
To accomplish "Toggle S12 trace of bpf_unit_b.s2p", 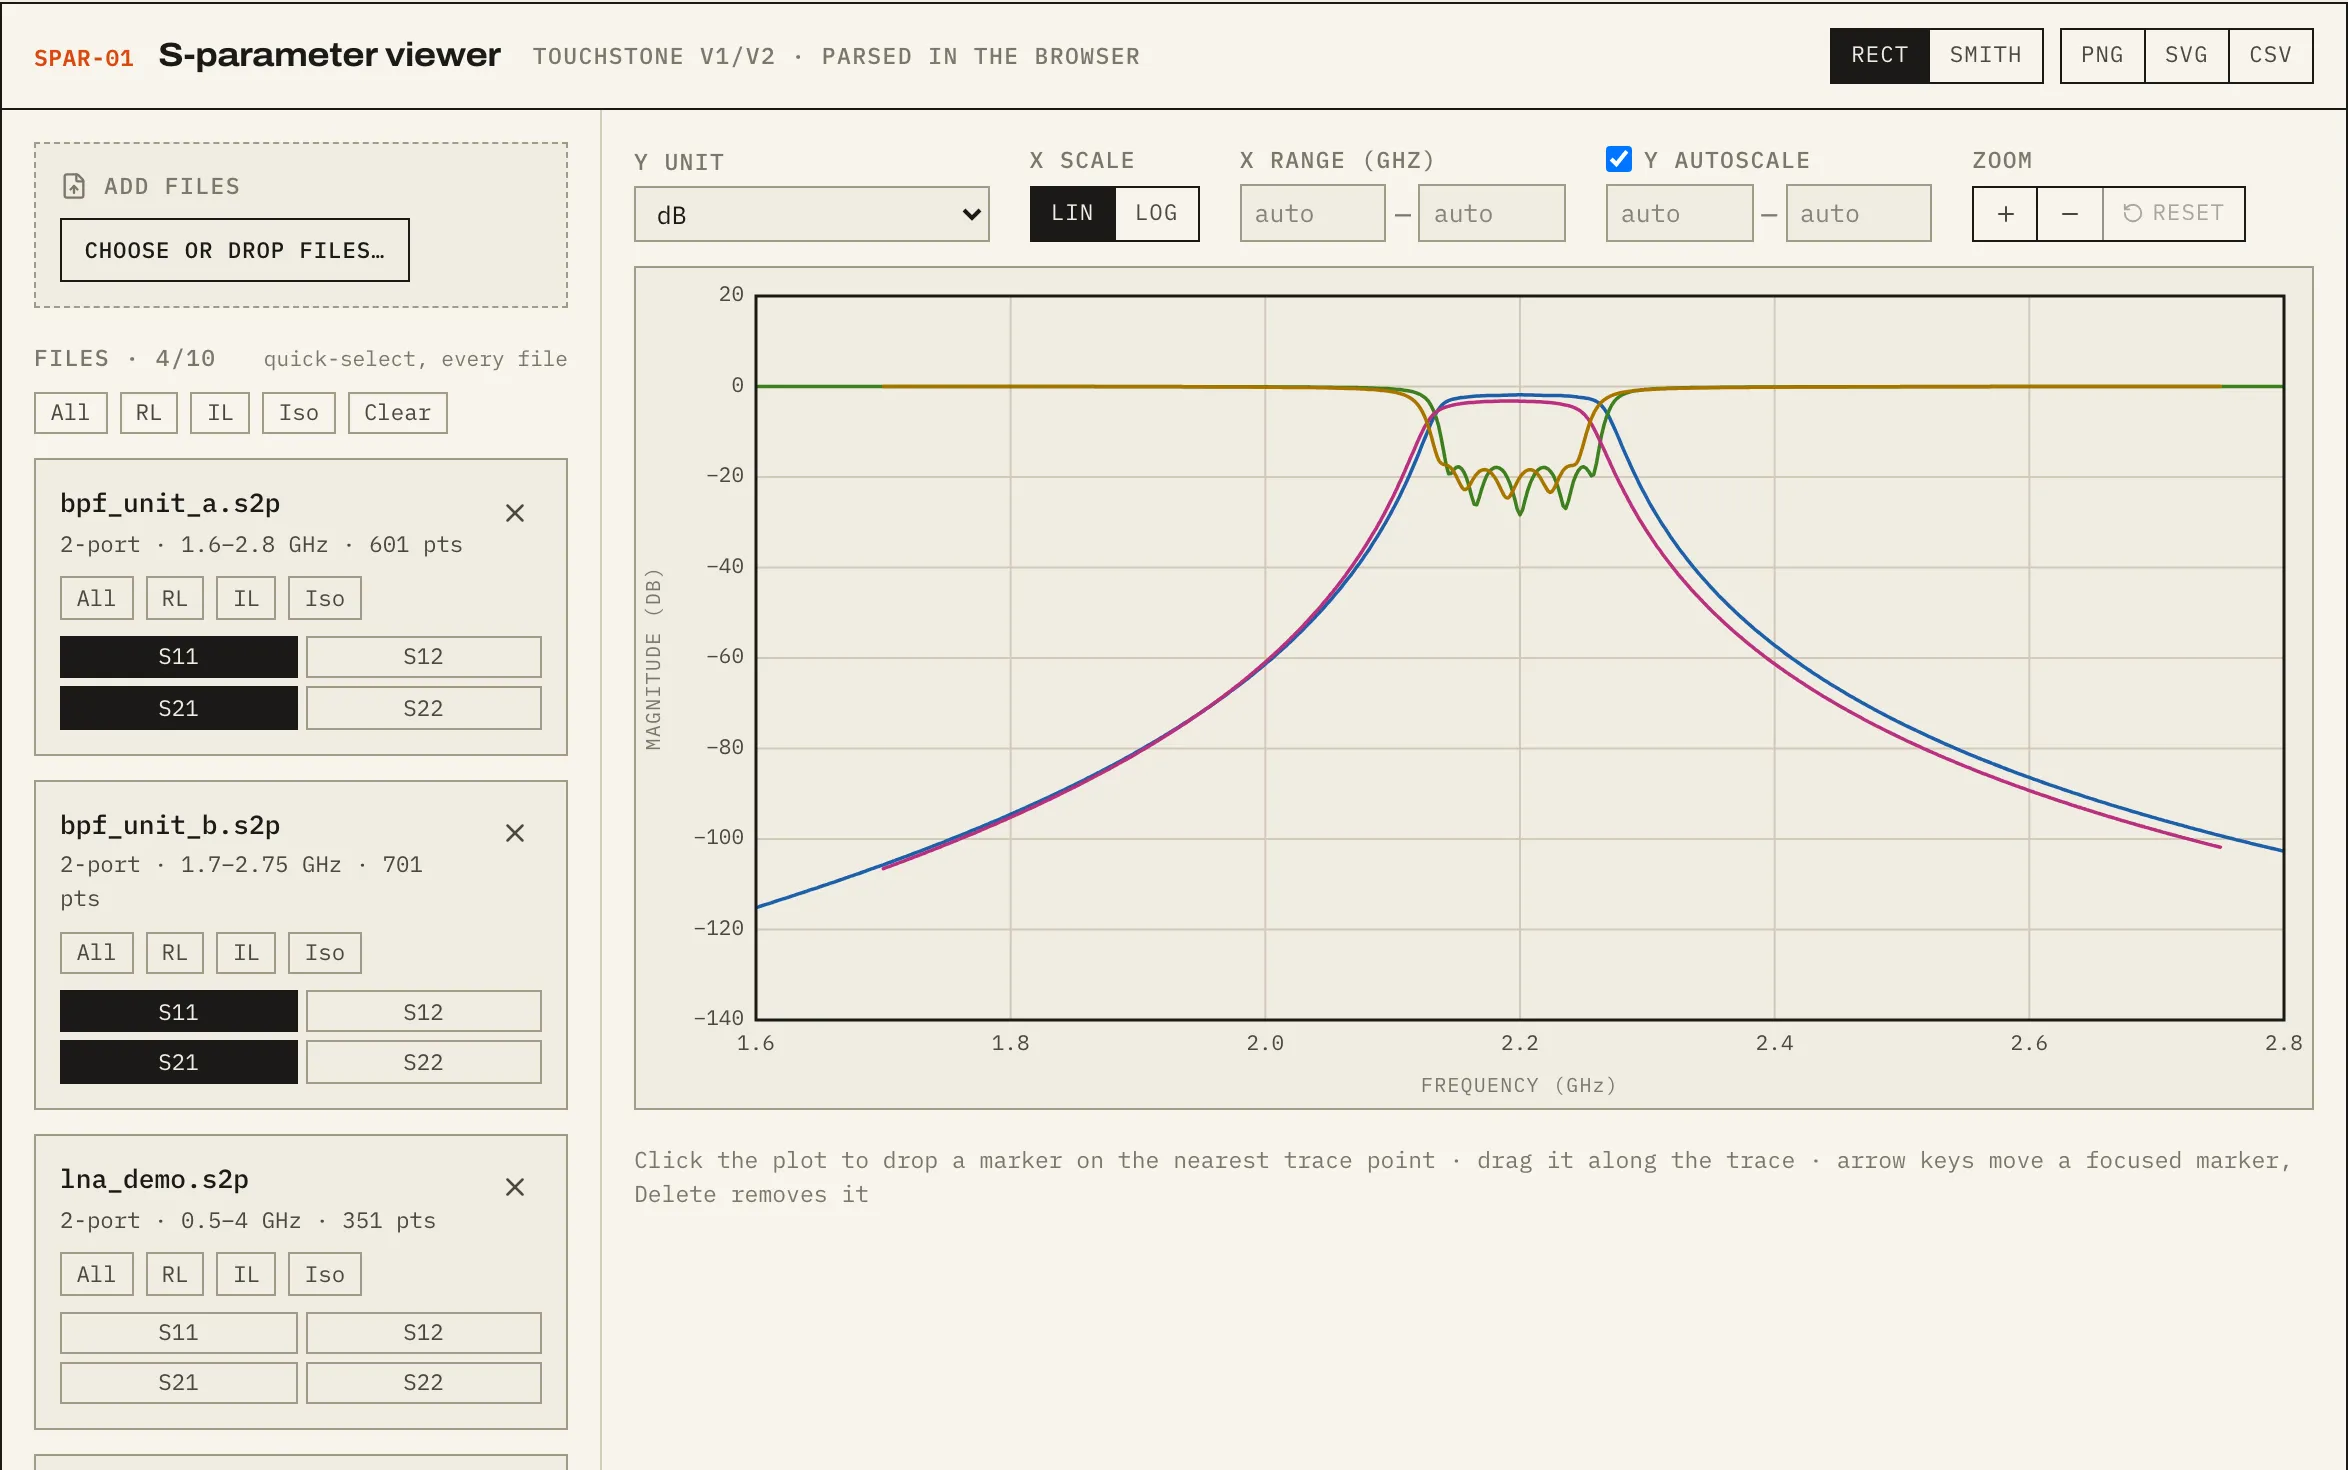I will (424, 1012).
